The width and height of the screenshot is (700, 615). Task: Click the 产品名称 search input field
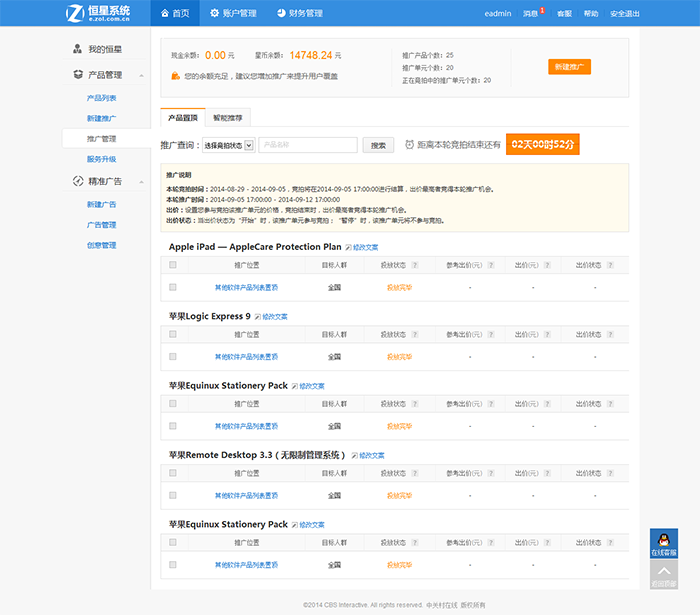pyautogui.click(x=307, y=145)
